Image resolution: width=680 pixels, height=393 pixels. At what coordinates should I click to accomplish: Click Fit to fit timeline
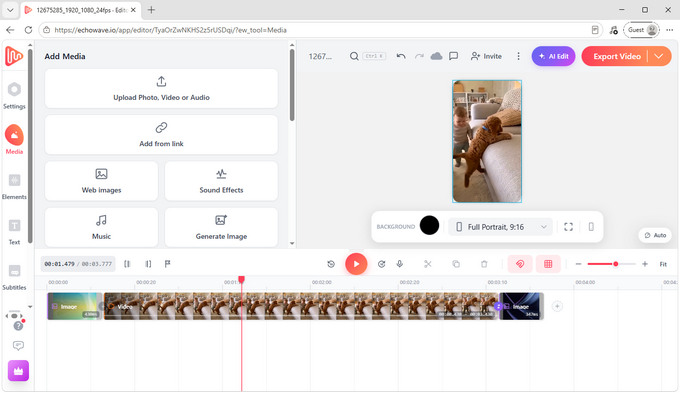tap(663, 264)
